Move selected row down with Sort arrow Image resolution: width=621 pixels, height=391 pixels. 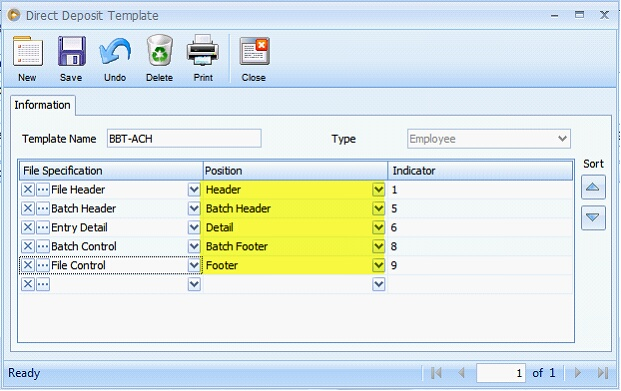593,217
